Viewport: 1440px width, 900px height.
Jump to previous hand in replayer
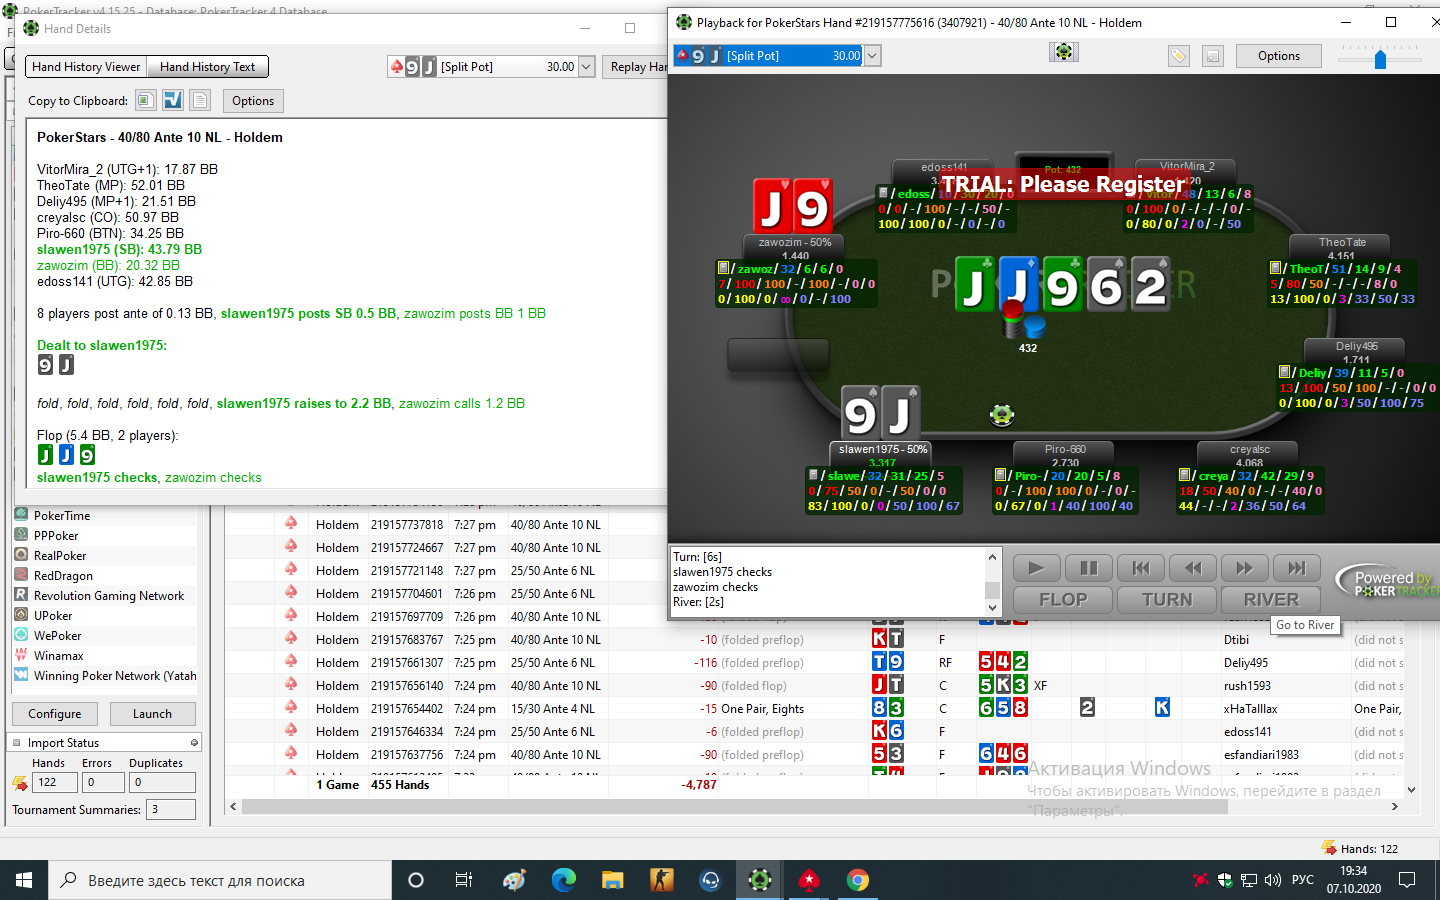click(1141, 568)
